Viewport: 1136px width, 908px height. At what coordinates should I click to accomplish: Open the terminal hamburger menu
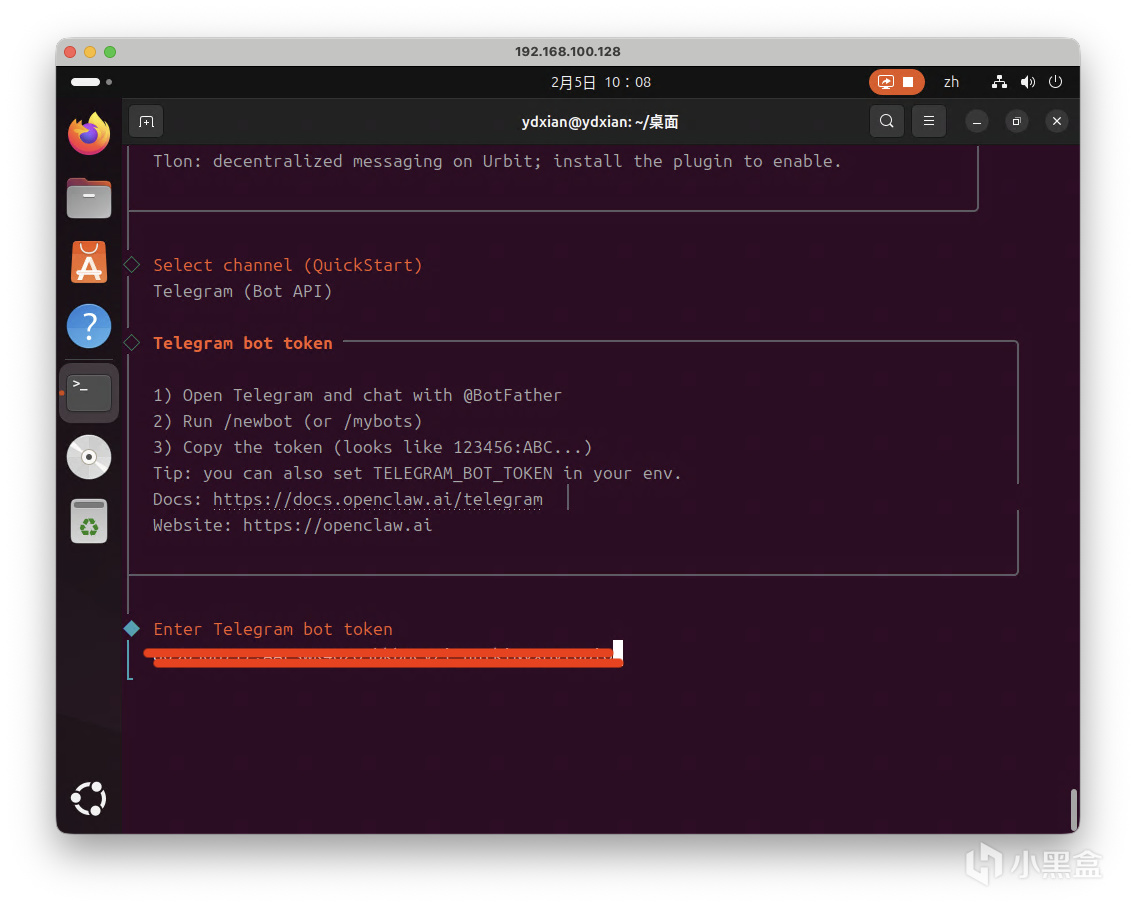tap(929, 121)
